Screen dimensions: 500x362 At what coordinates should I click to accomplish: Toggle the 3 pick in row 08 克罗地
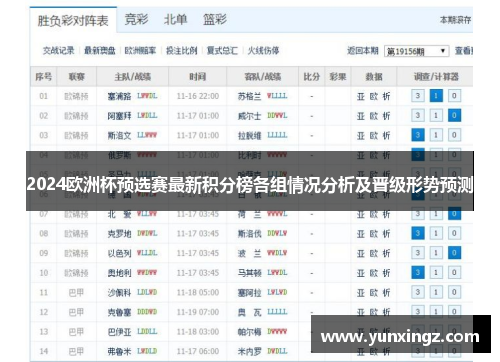418,233
